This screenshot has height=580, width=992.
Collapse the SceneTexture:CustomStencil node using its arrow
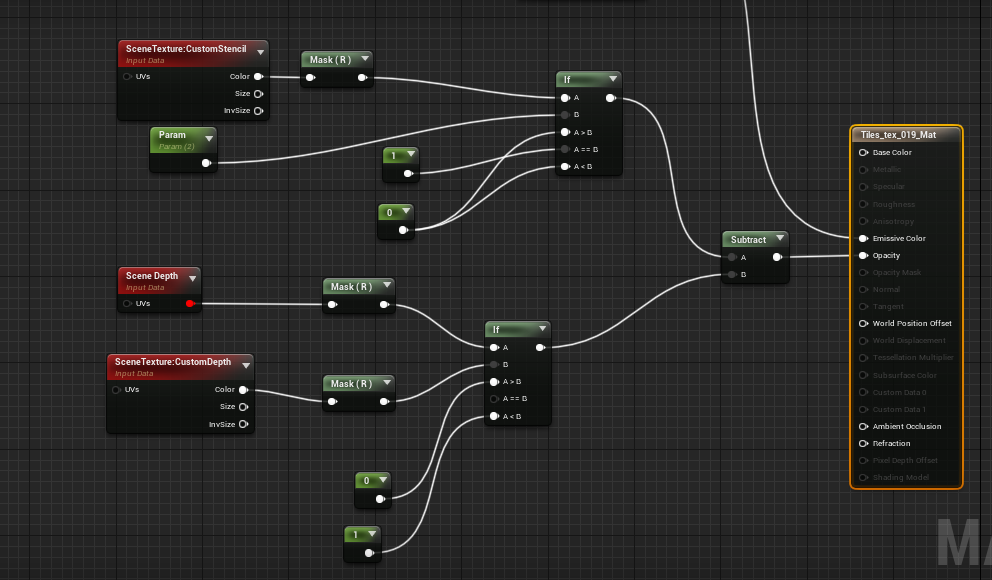(x=261, y=51)
